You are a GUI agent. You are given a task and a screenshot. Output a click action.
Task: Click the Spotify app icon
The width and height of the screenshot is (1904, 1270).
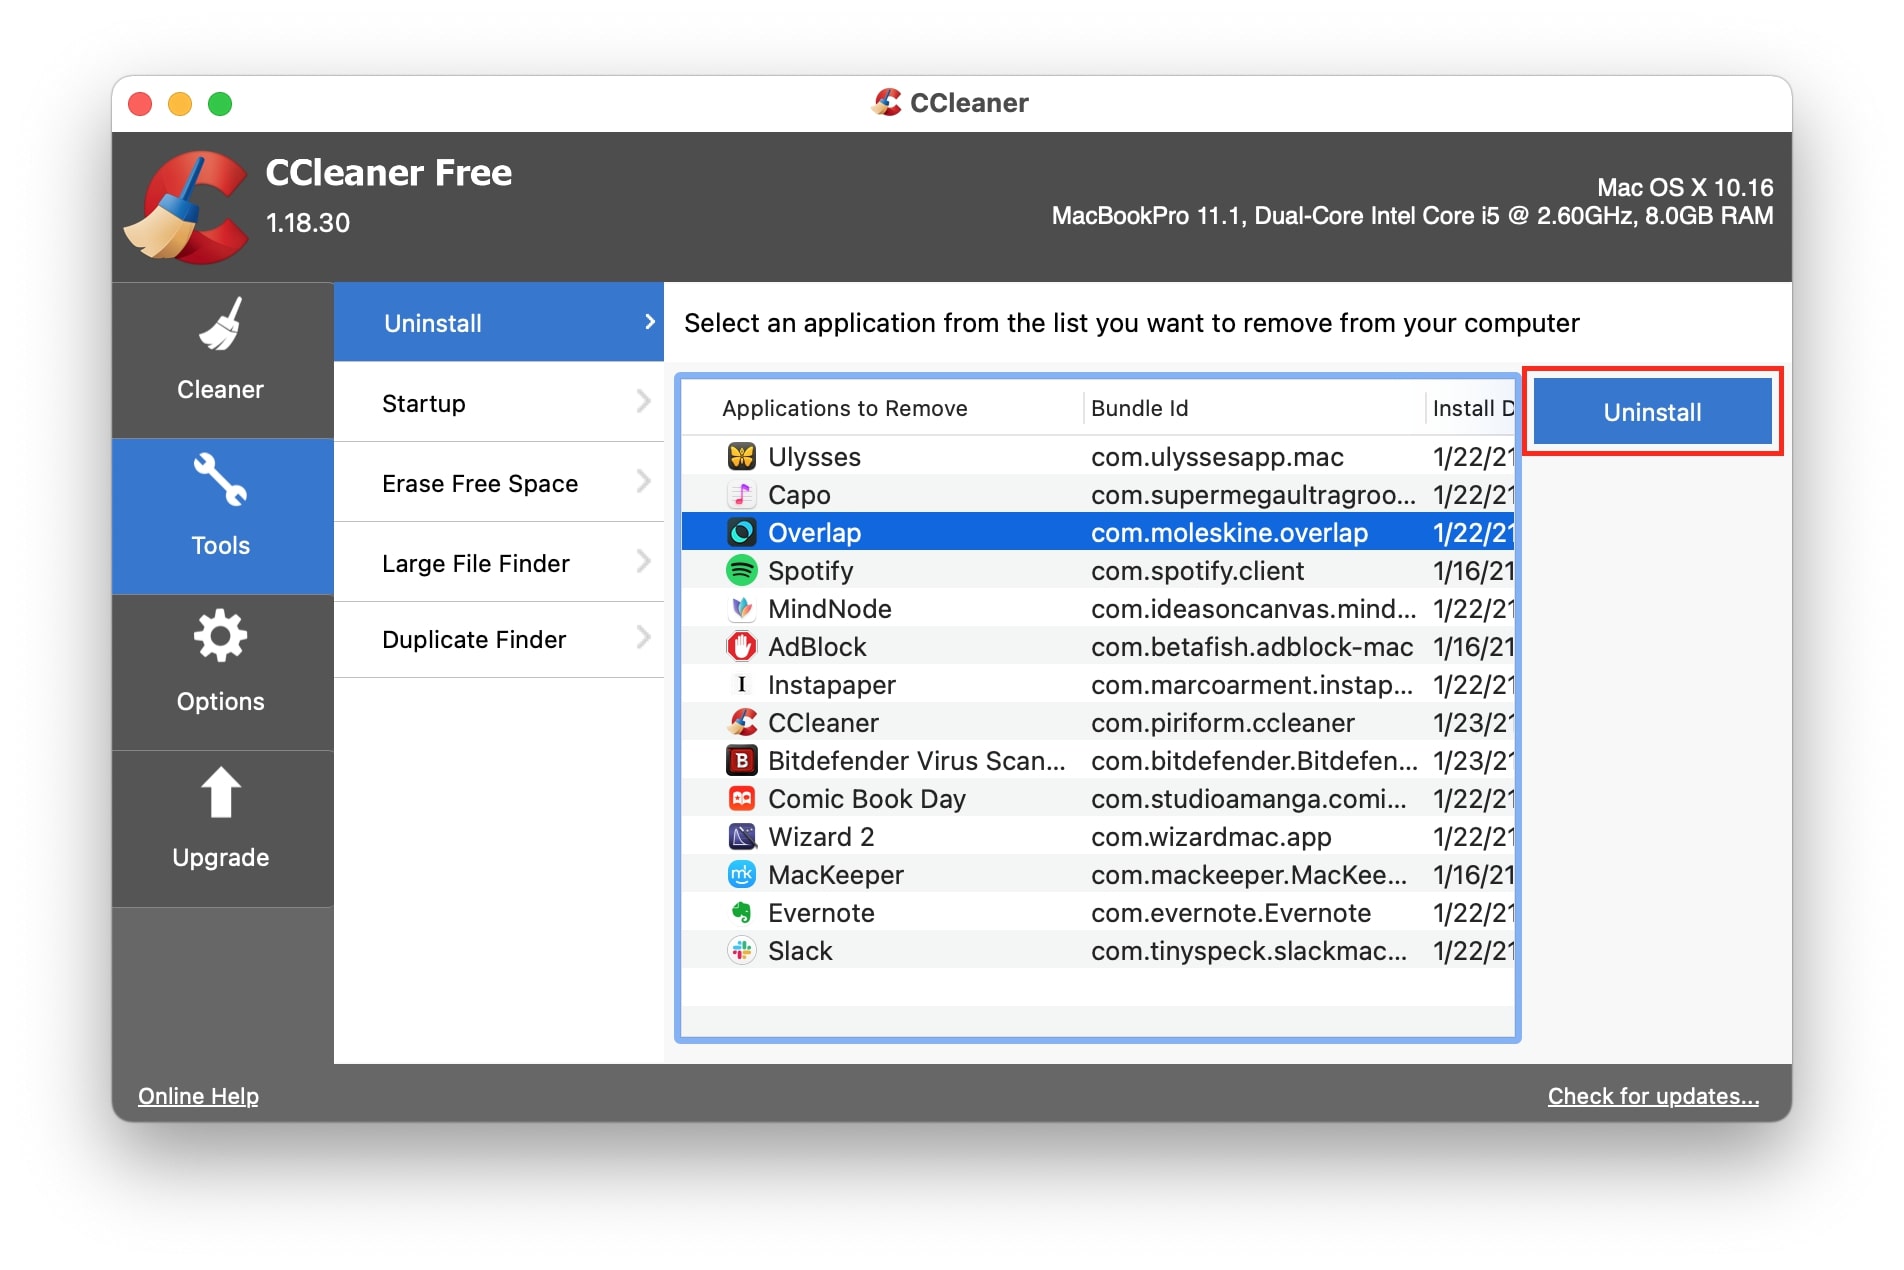tap(741, 571)
